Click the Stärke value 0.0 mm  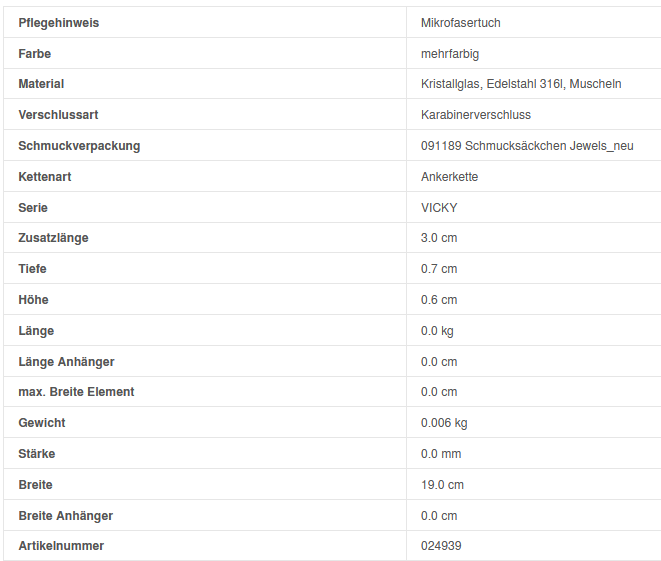tap(441, 454)
